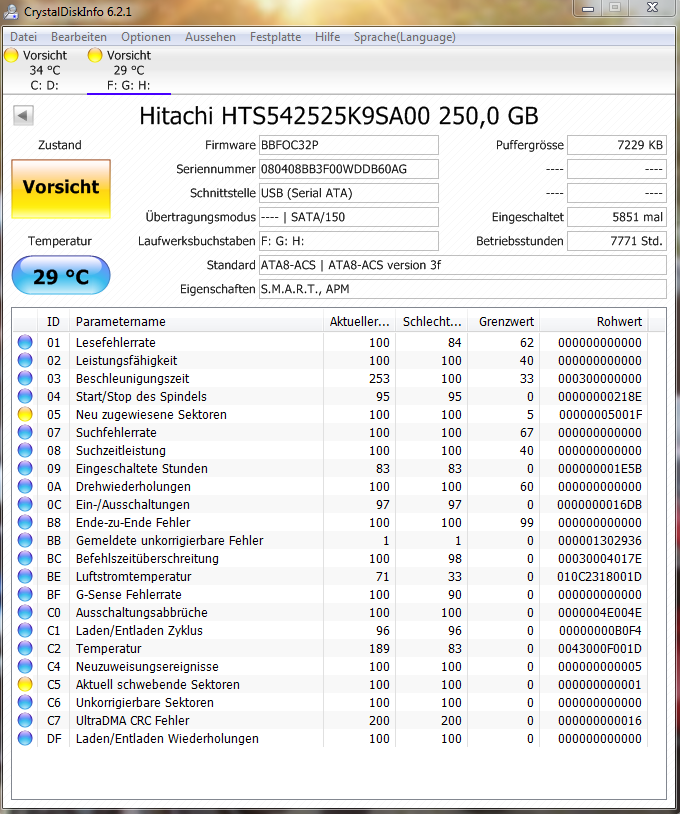The width and height of the screenshot is (680, 814).
Task: Click the ID column header
Action: (53, 322)
